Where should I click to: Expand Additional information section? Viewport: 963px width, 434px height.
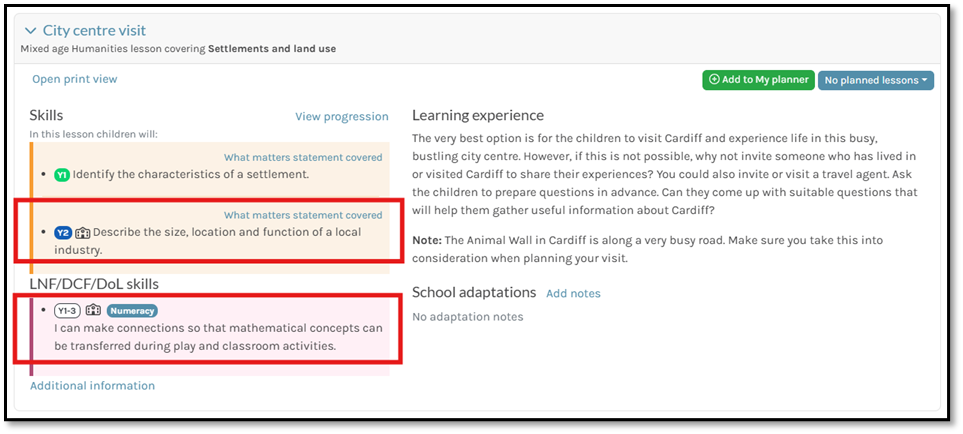92,385
